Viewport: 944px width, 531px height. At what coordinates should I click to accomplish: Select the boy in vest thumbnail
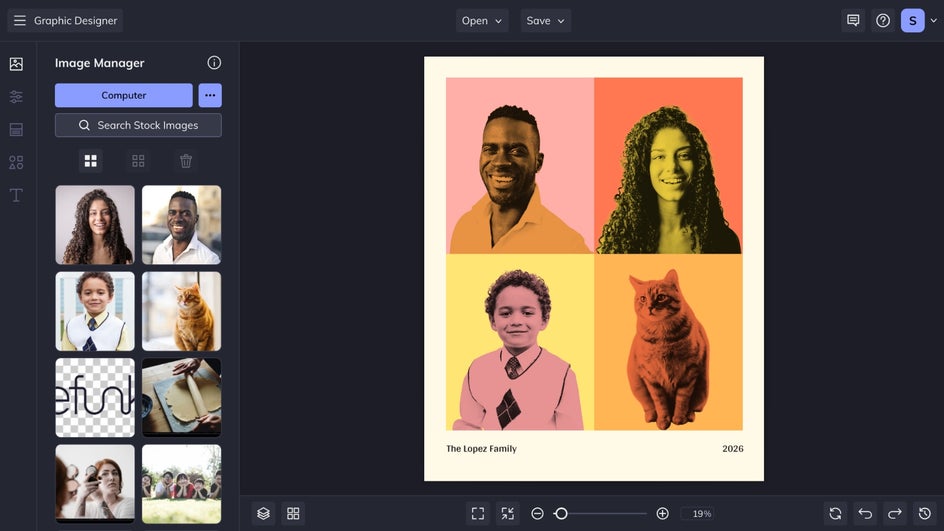click(95, 311)
